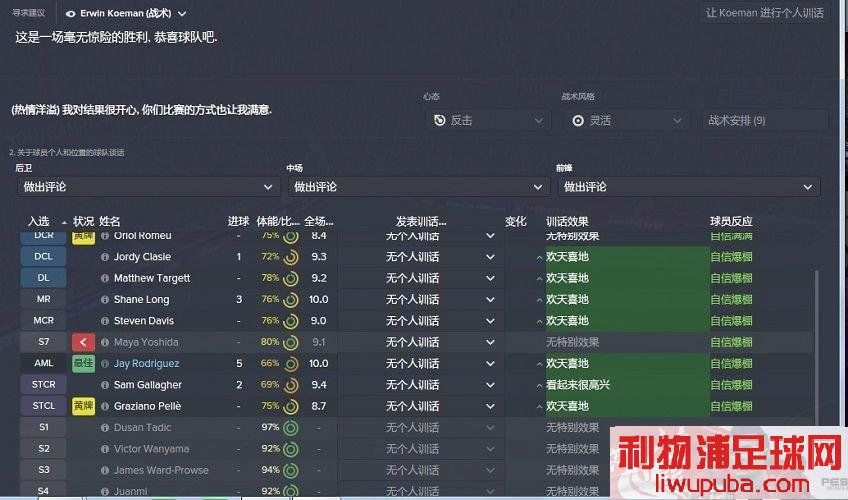This screenshot has height=500, width=848.
Task: Open Erwin Koeman advisor dropdown
Action: [125, 14]
